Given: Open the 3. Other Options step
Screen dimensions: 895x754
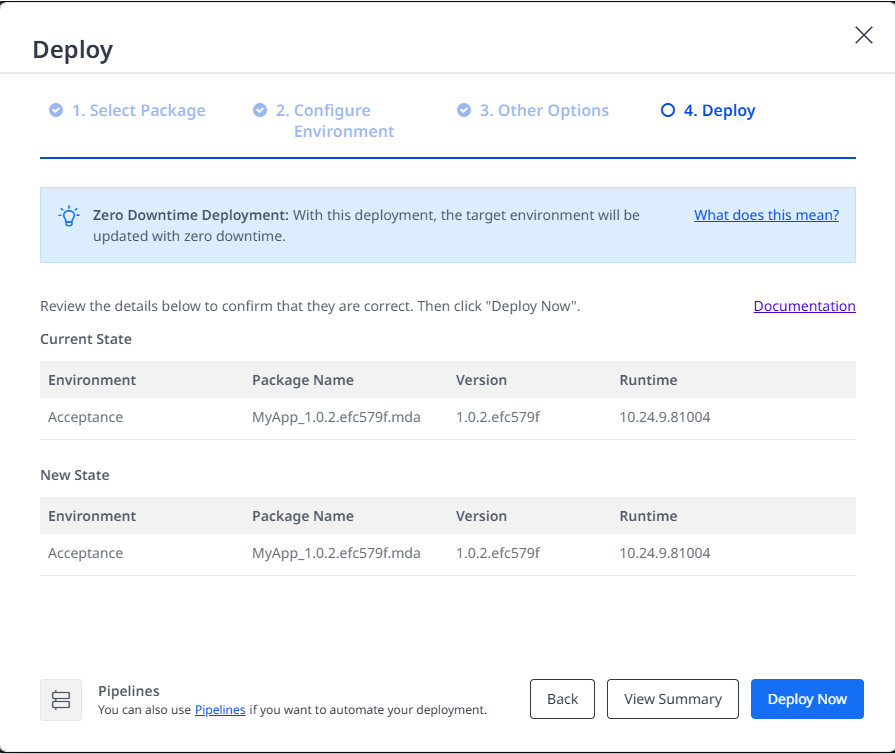Looking at the screenshot, I should coord(544,110).
